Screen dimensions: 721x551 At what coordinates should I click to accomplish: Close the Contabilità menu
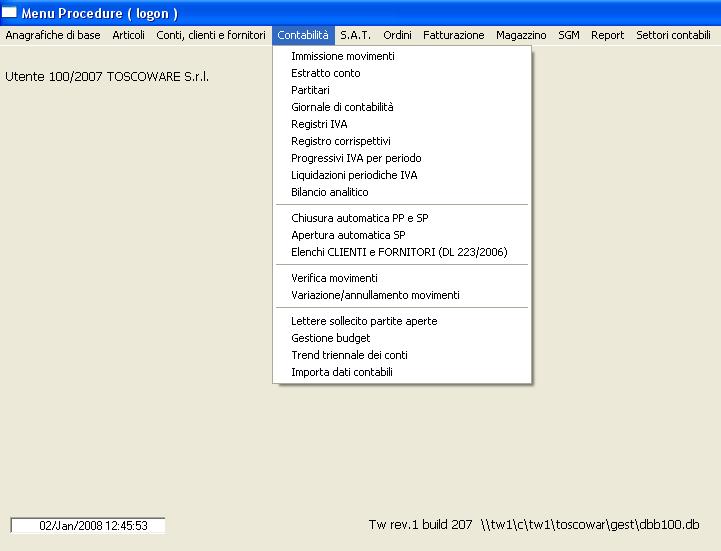point(303,35)
